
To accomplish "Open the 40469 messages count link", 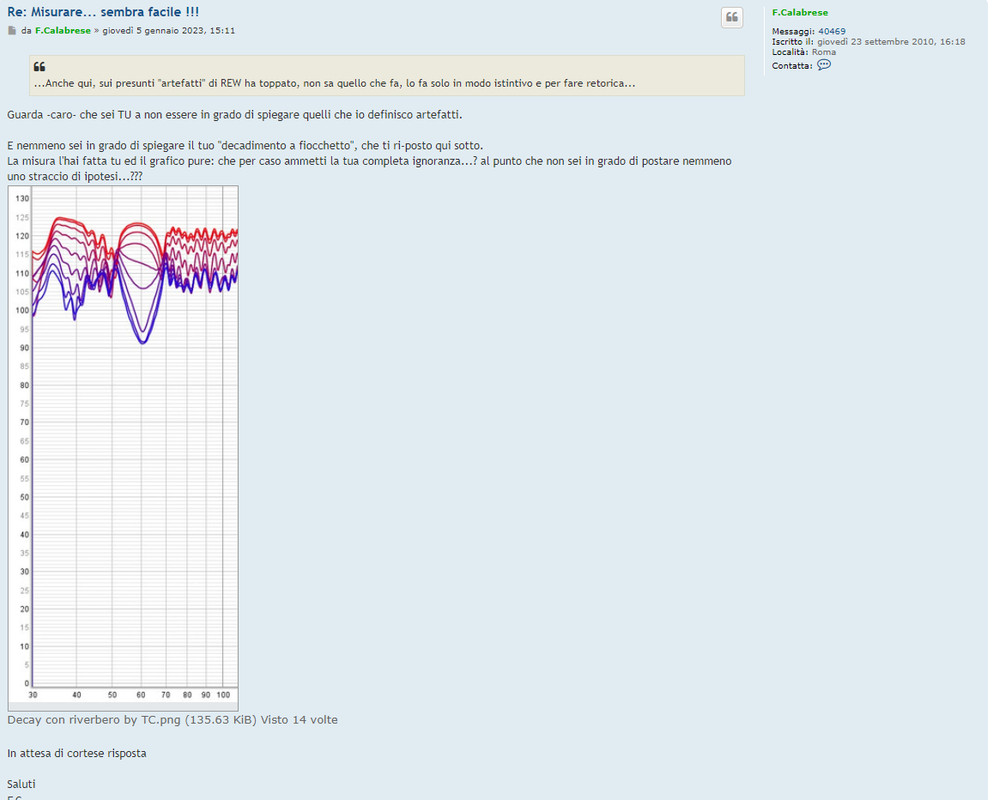I will click(832, 31).
